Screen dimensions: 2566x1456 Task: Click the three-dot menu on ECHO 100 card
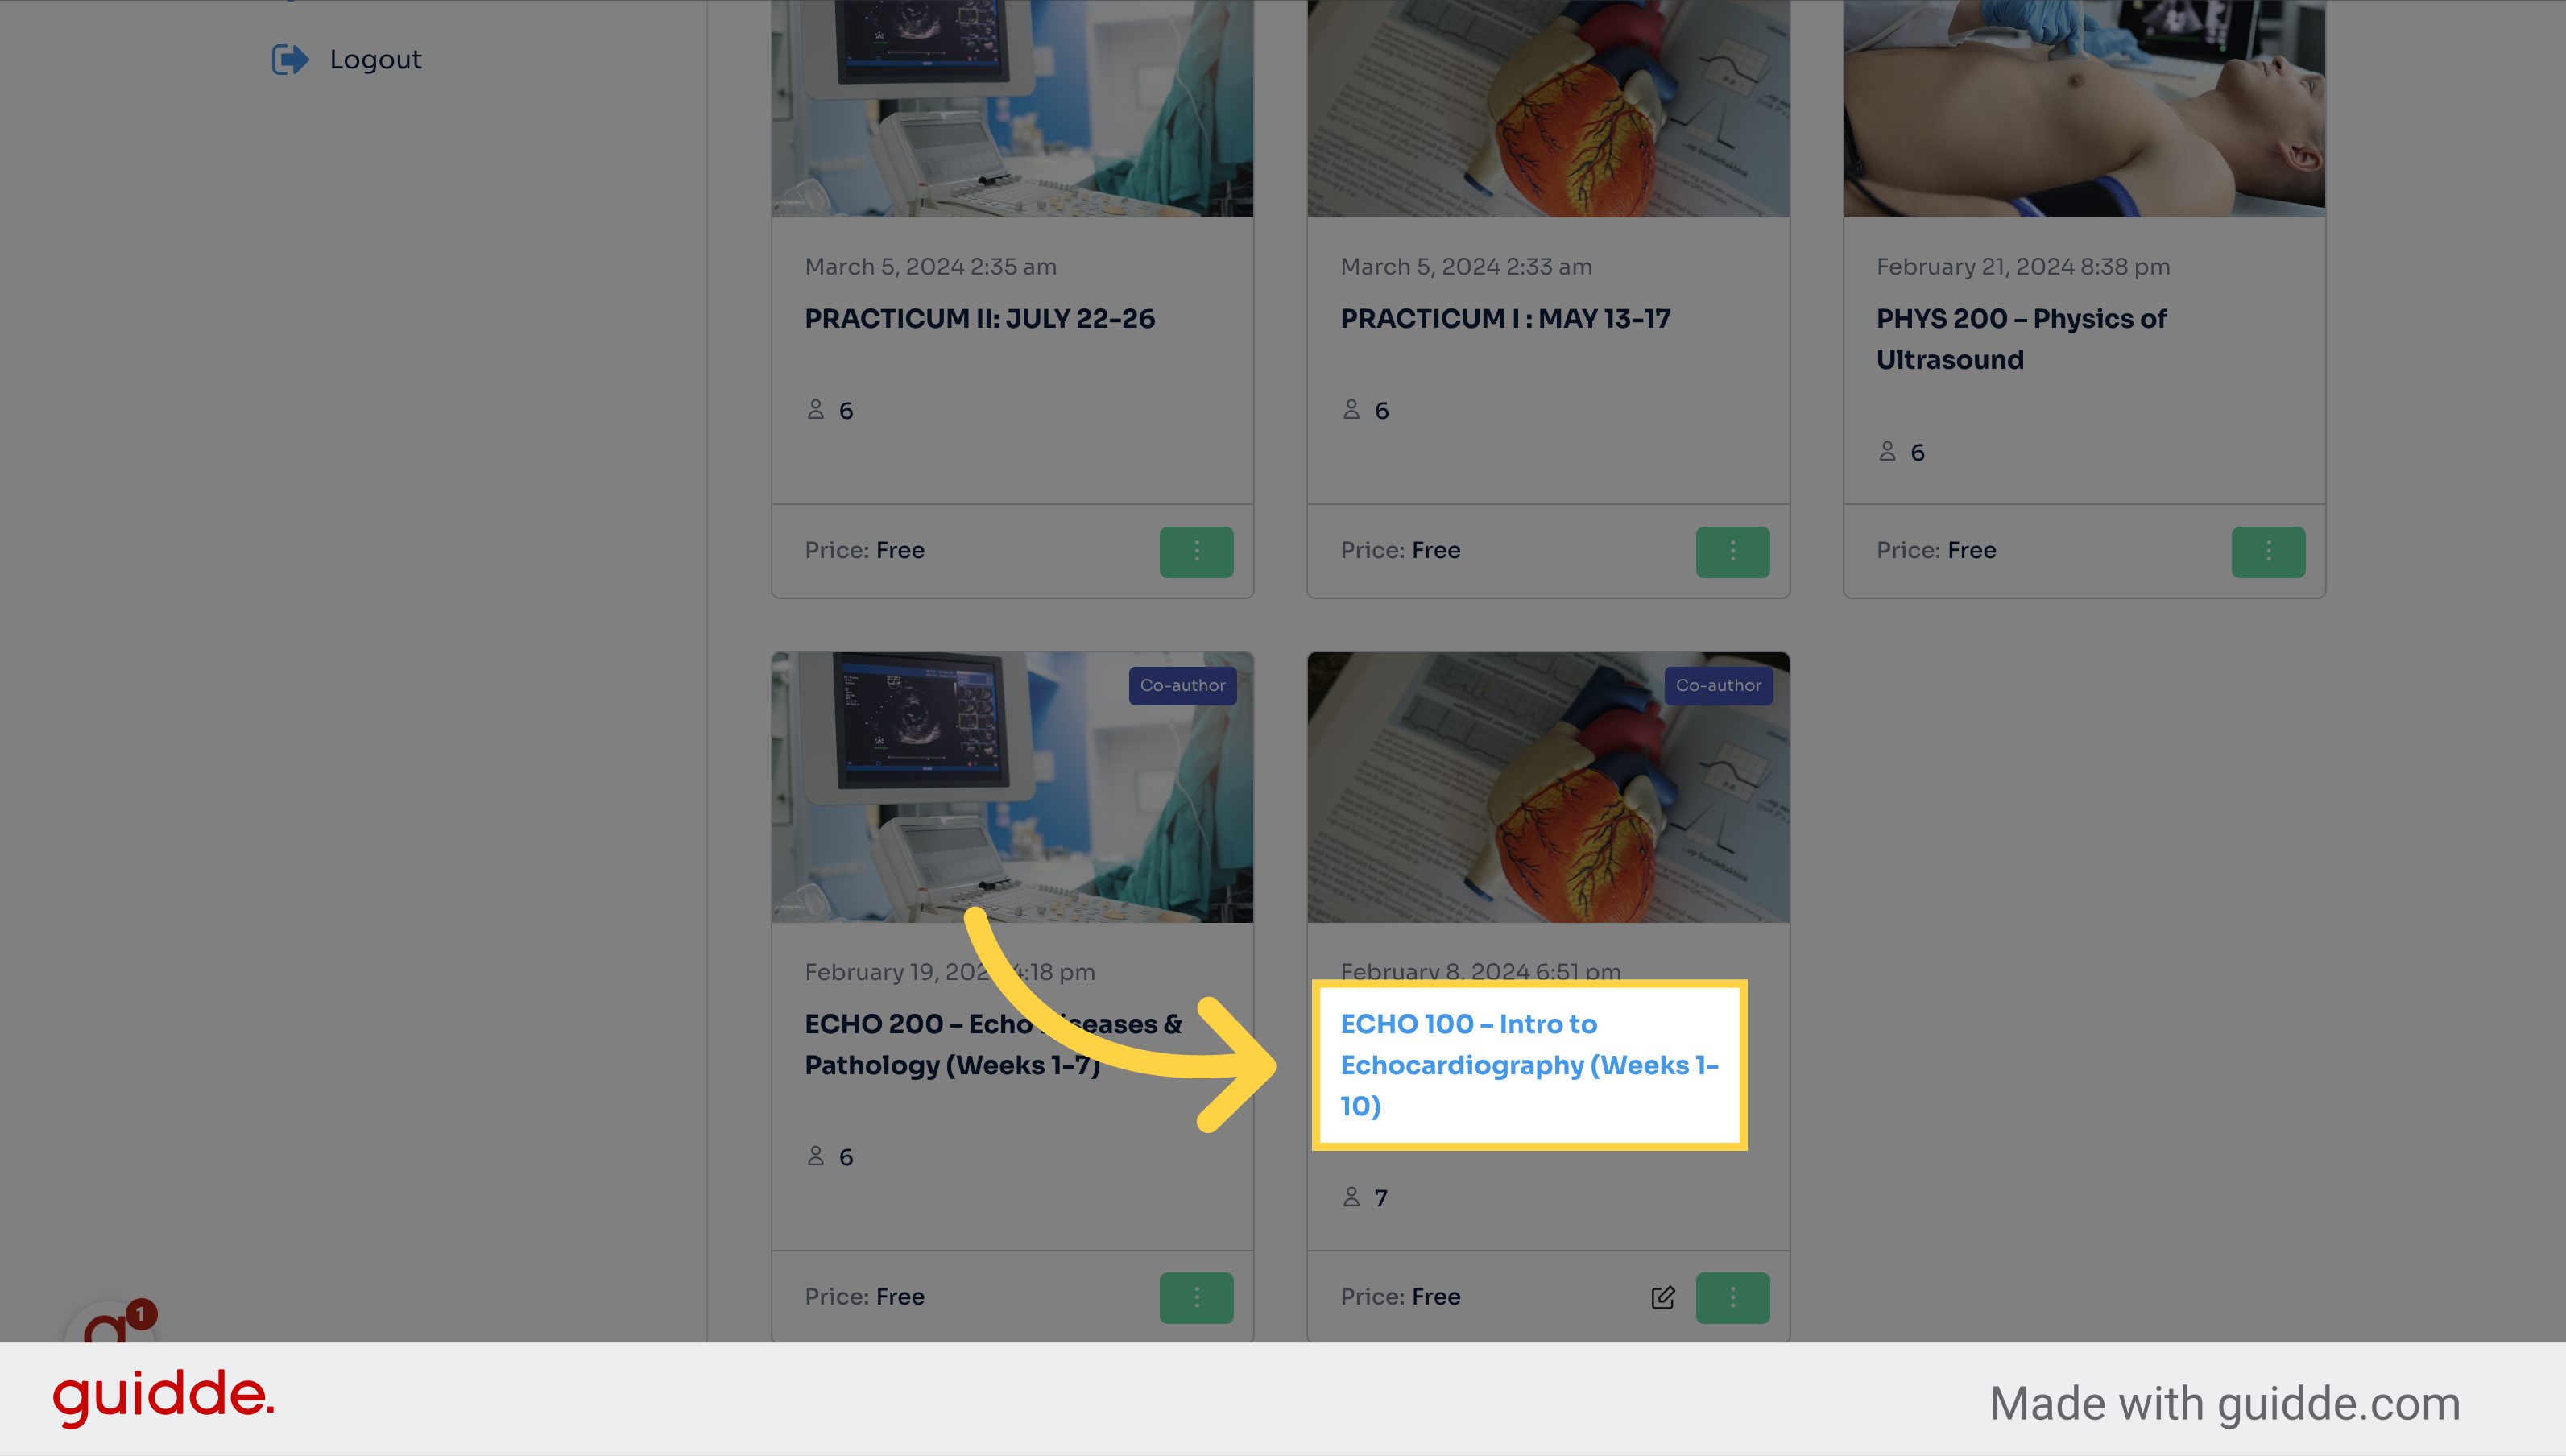coord(1732,1297)
